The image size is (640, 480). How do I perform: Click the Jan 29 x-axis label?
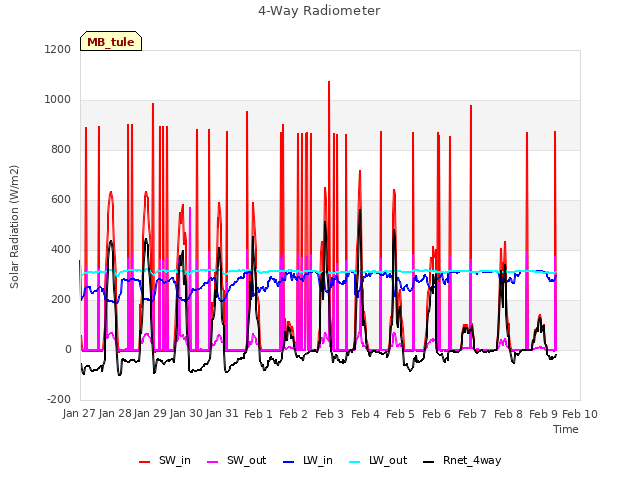click(x=151, y=414)
